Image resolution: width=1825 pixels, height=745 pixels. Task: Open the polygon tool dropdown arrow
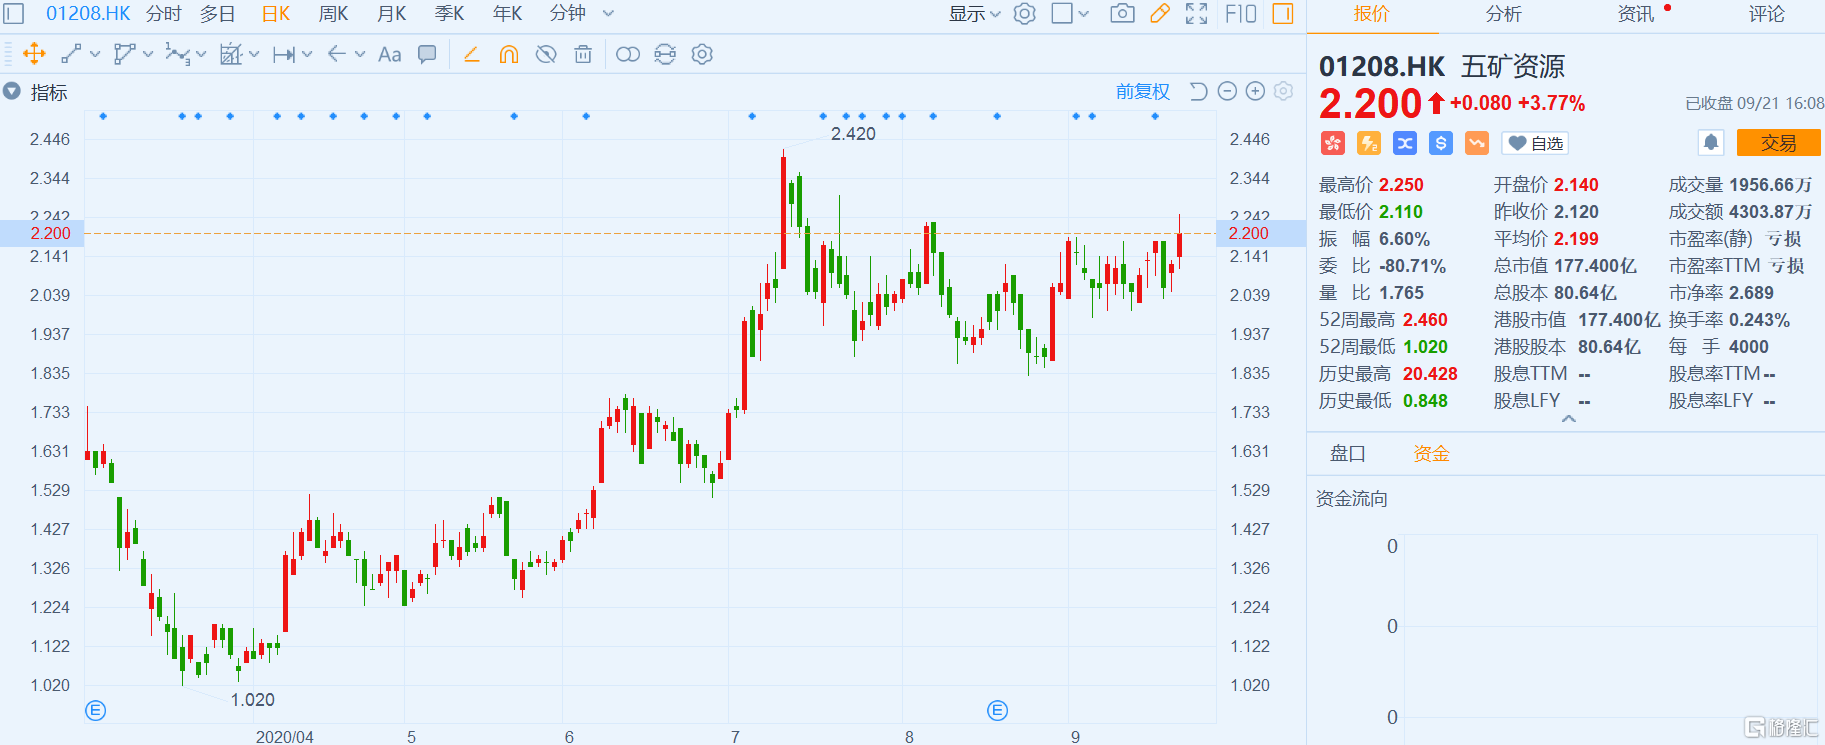148,54
